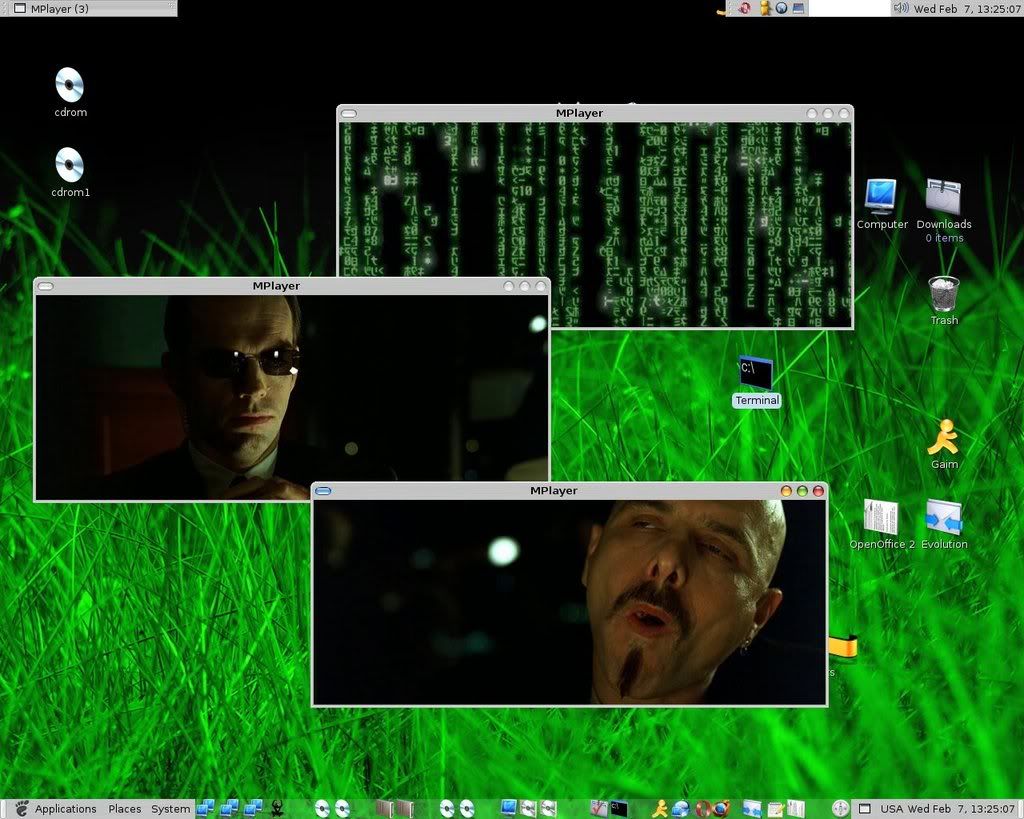Click the USA keyboard layout indicator
This screenshot has width=1024, height=819.
tap(891, 809)
